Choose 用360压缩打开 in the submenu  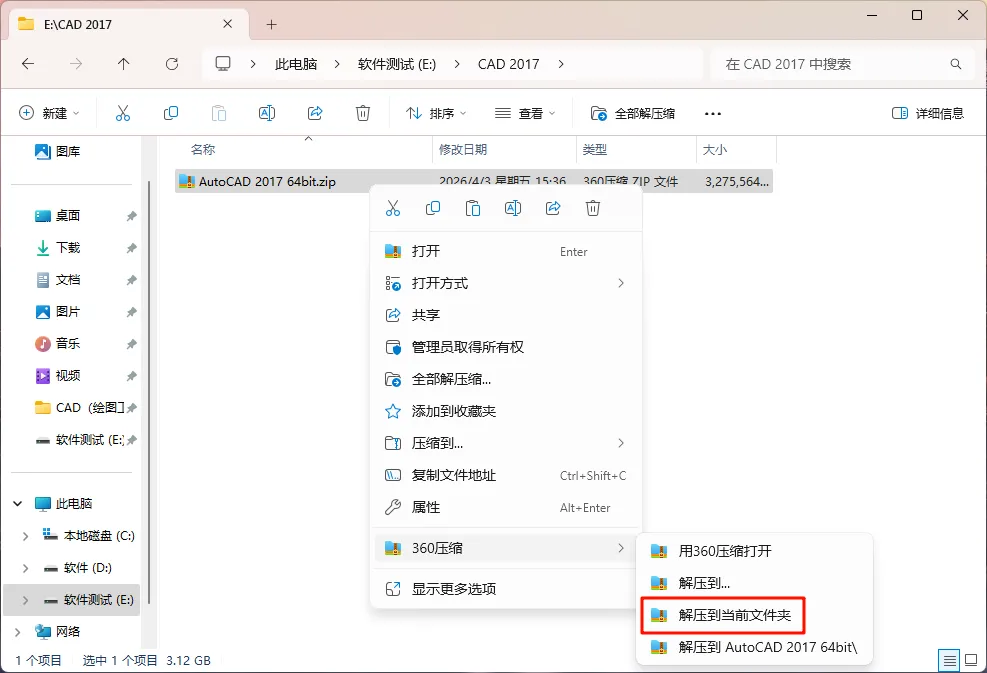point(754,551)
